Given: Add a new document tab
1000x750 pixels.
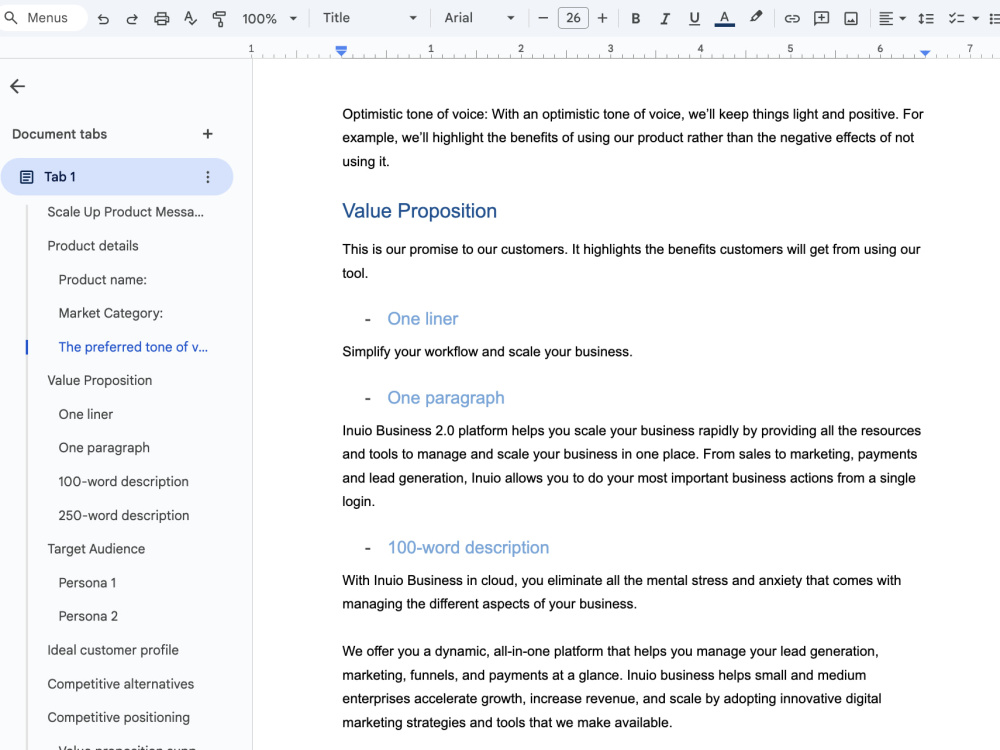Looking at the screenshot, I should pos(207,134).
